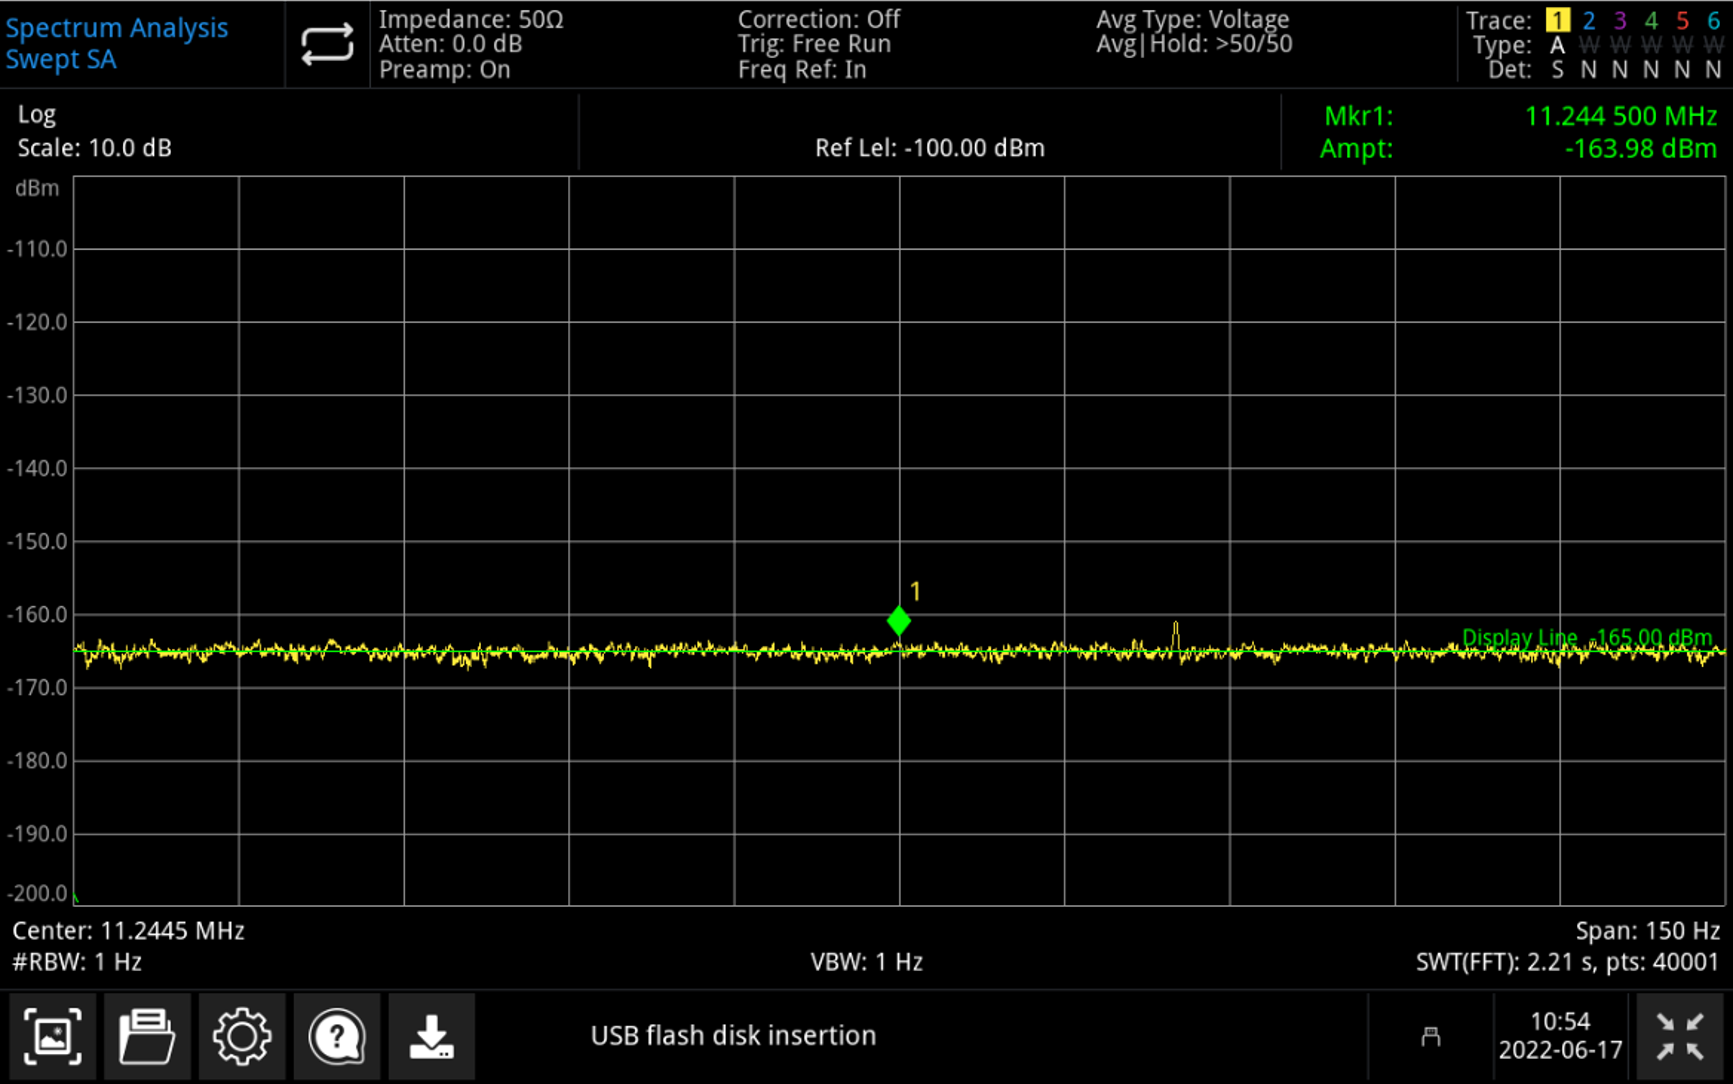Screen dimensions: 1733x1084
Task: Click the Center: 11.2445 MHz value
Action: click(x=128, y=931)
